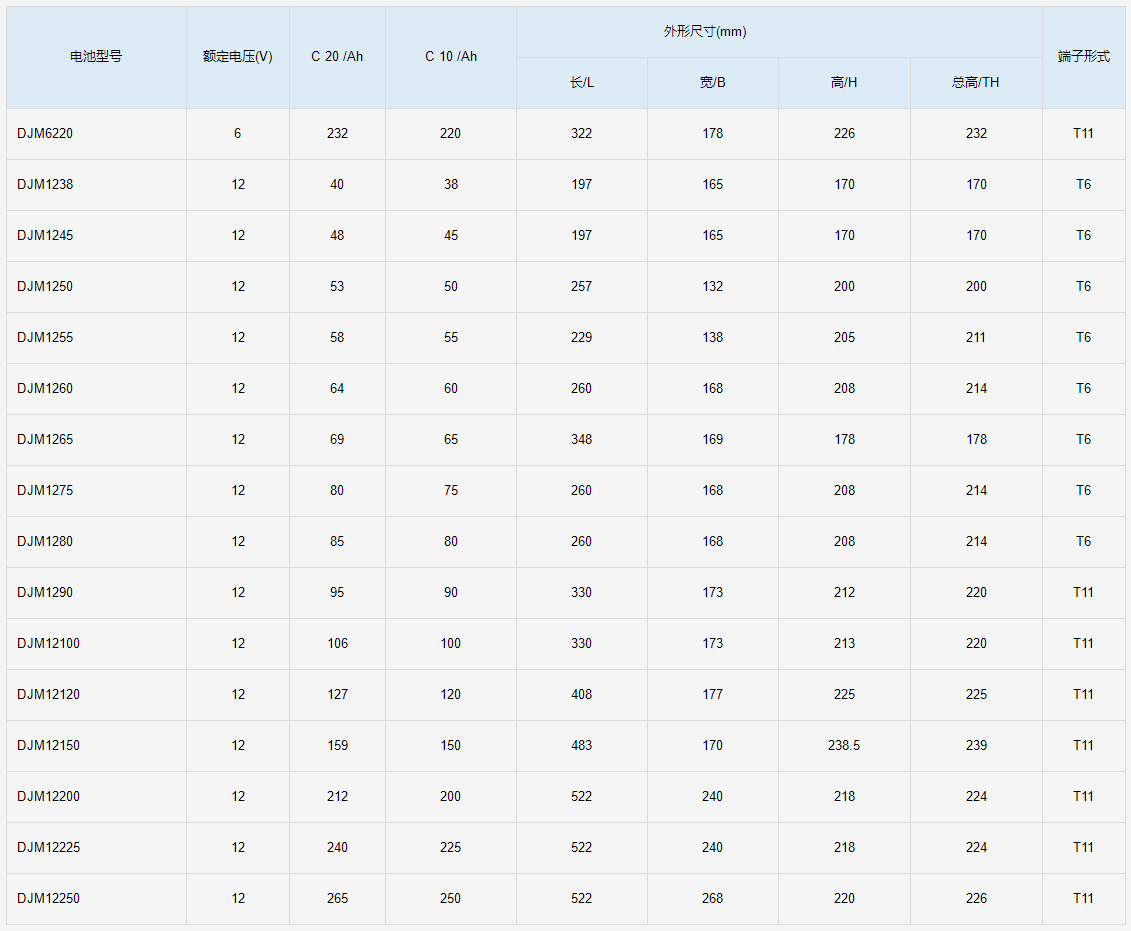The height and width of the screenshot is (931, 1131).
Task: Select the DJM1280 model cell
Action: coord(96,542)
